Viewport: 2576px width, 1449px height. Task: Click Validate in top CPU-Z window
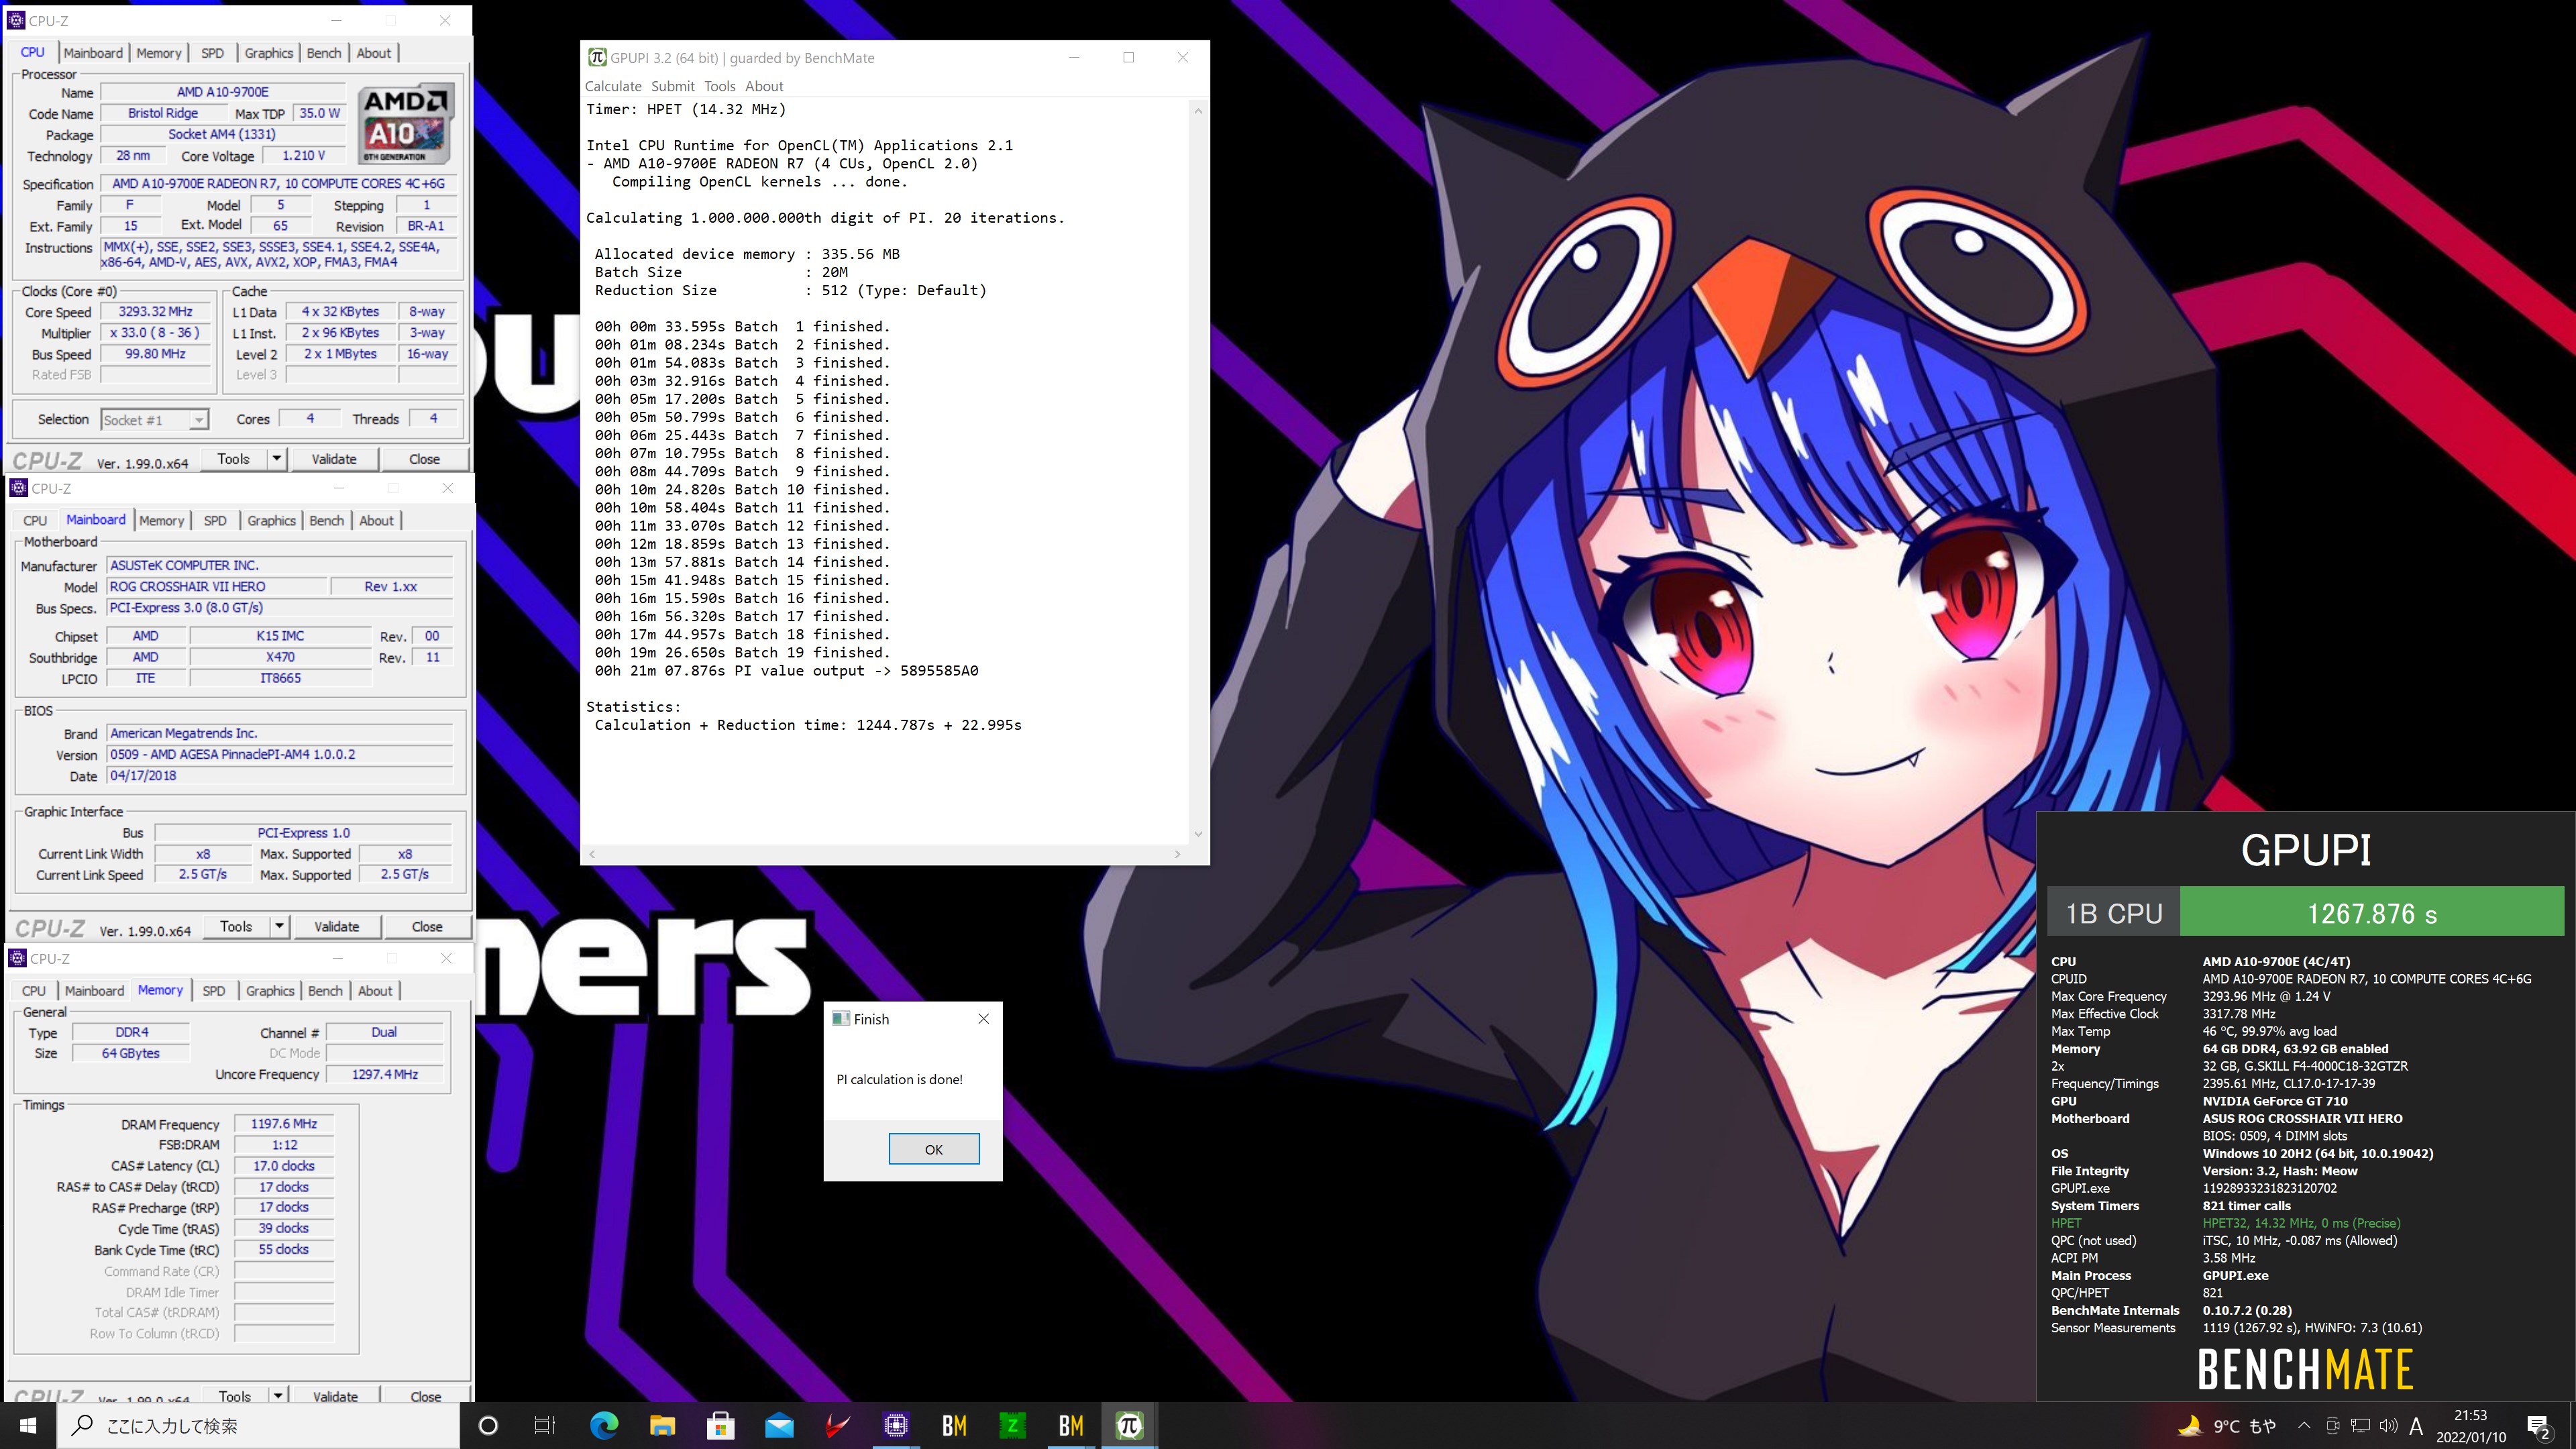(x=334, y=459)
